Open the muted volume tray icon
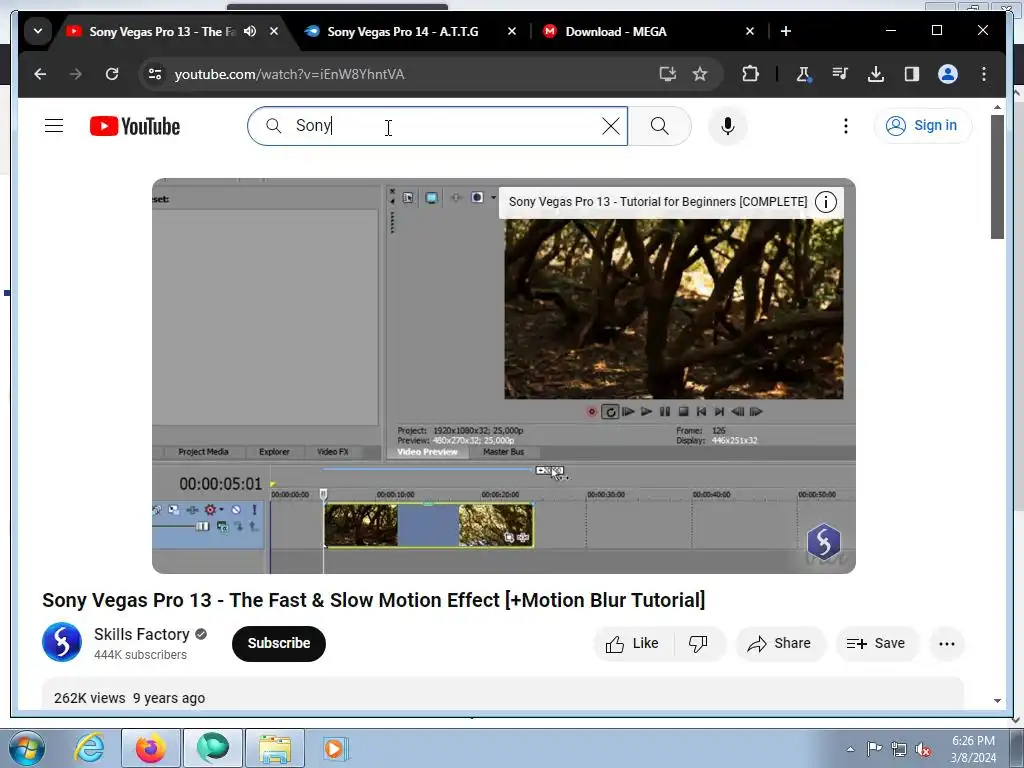This screenshot has width=1024, height=768. 923,750
